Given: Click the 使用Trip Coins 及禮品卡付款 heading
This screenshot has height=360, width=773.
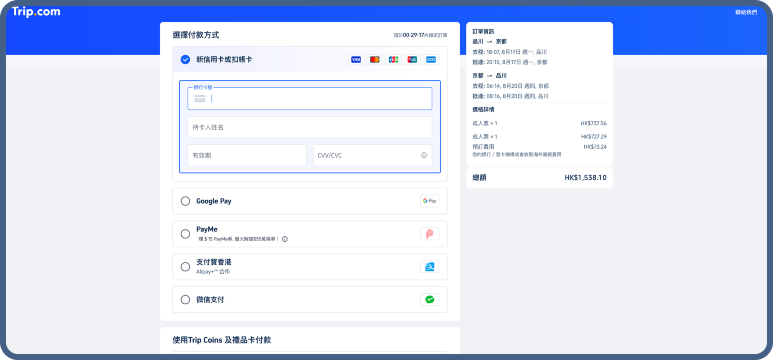Looking at the screenshot, I should [x=222, y=340].
